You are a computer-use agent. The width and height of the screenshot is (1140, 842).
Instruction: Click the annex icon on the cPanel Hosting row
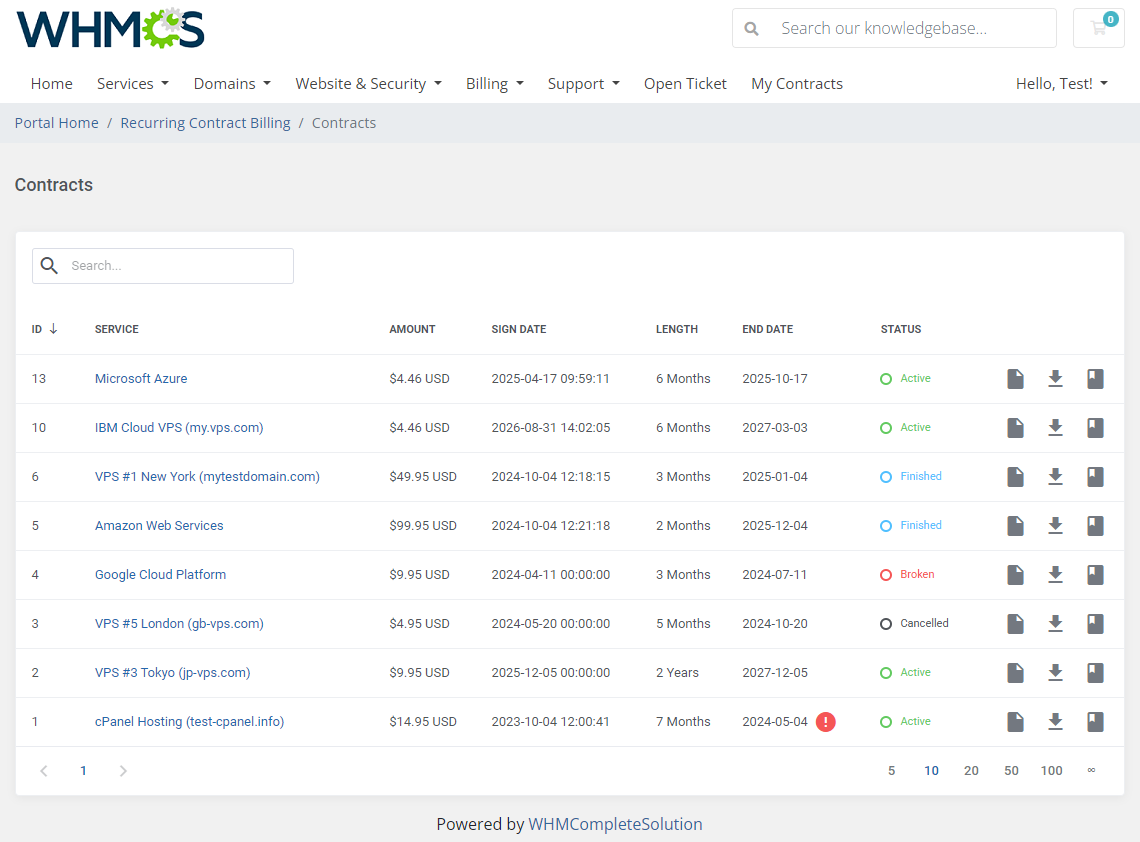1095,721
